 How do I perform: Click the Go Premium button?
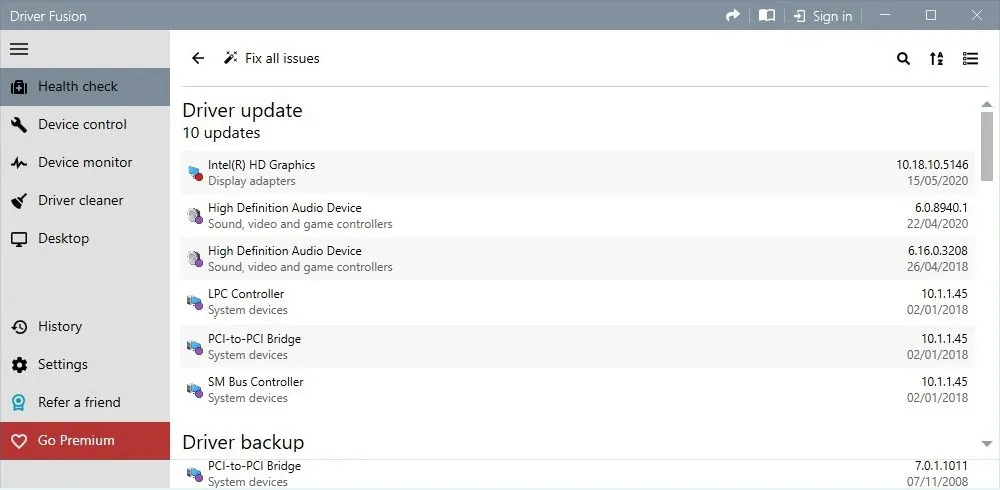coord(76,441)
